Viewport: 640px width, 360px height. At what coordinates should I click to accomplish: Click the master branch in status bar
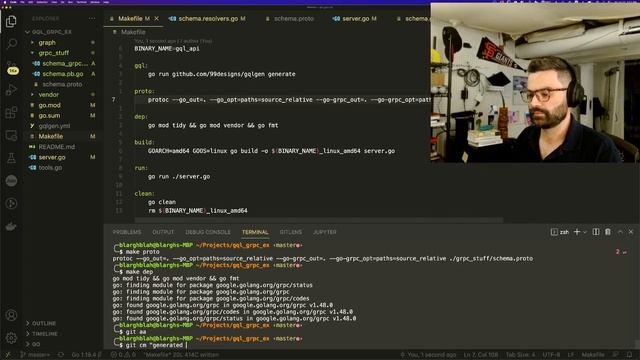pyautogui.click(x=35, y=355)
